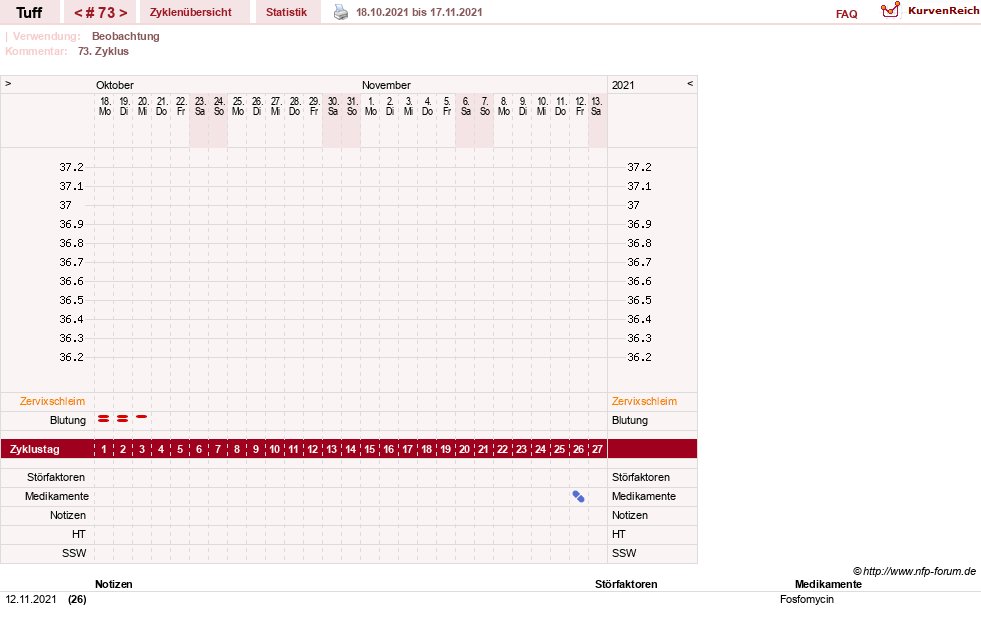Click the left SSW row label

tap(74, 554)
